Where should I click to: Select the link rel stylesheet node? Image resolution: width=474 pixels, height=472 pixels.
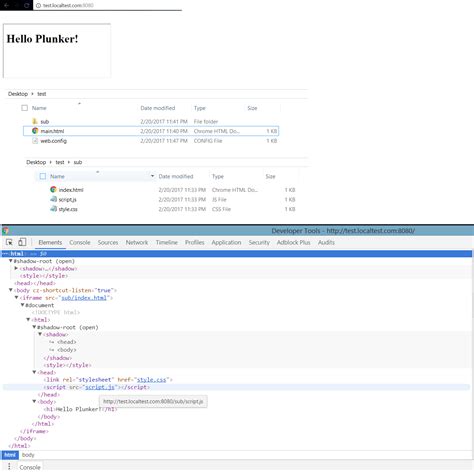[x=108, y=380]
